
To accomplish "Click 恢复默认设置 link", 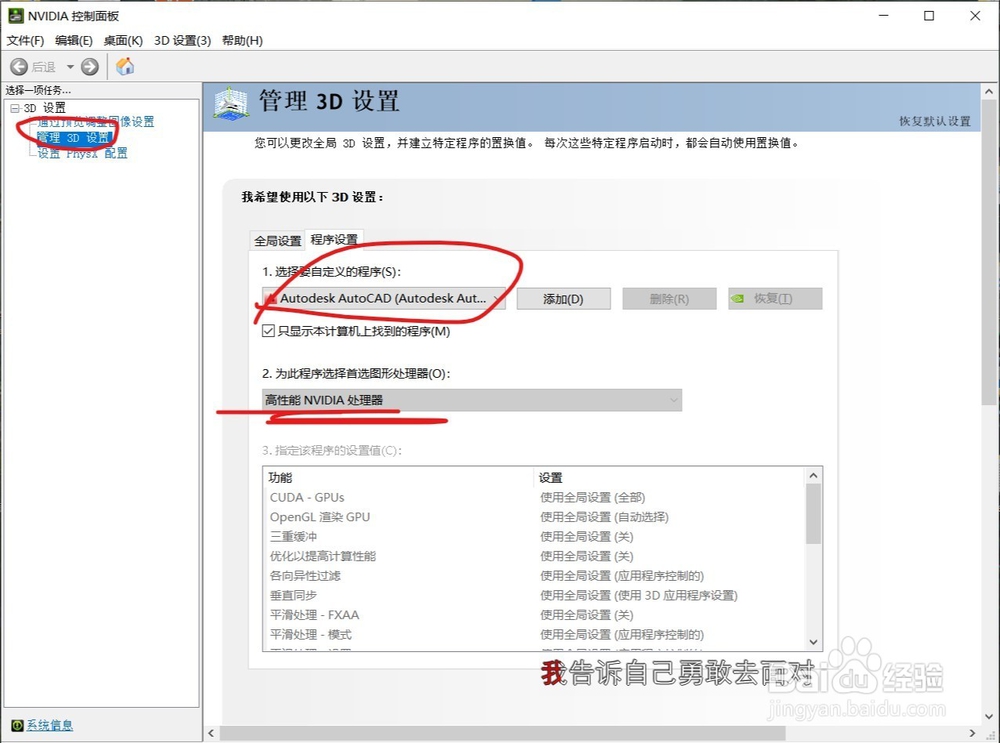I will click(935, 121).
